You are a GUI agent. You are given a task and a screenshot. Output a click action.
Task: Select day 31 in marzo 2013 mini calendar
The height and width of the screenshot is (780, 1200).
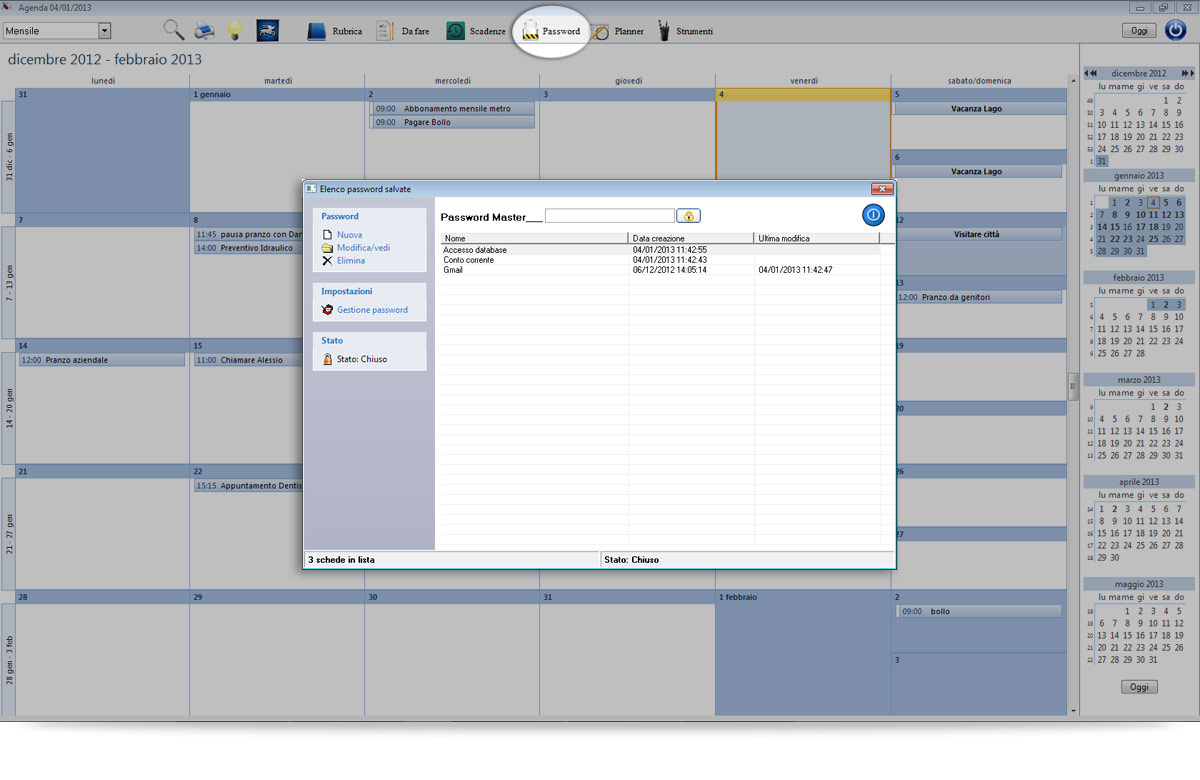point(1179,455)
